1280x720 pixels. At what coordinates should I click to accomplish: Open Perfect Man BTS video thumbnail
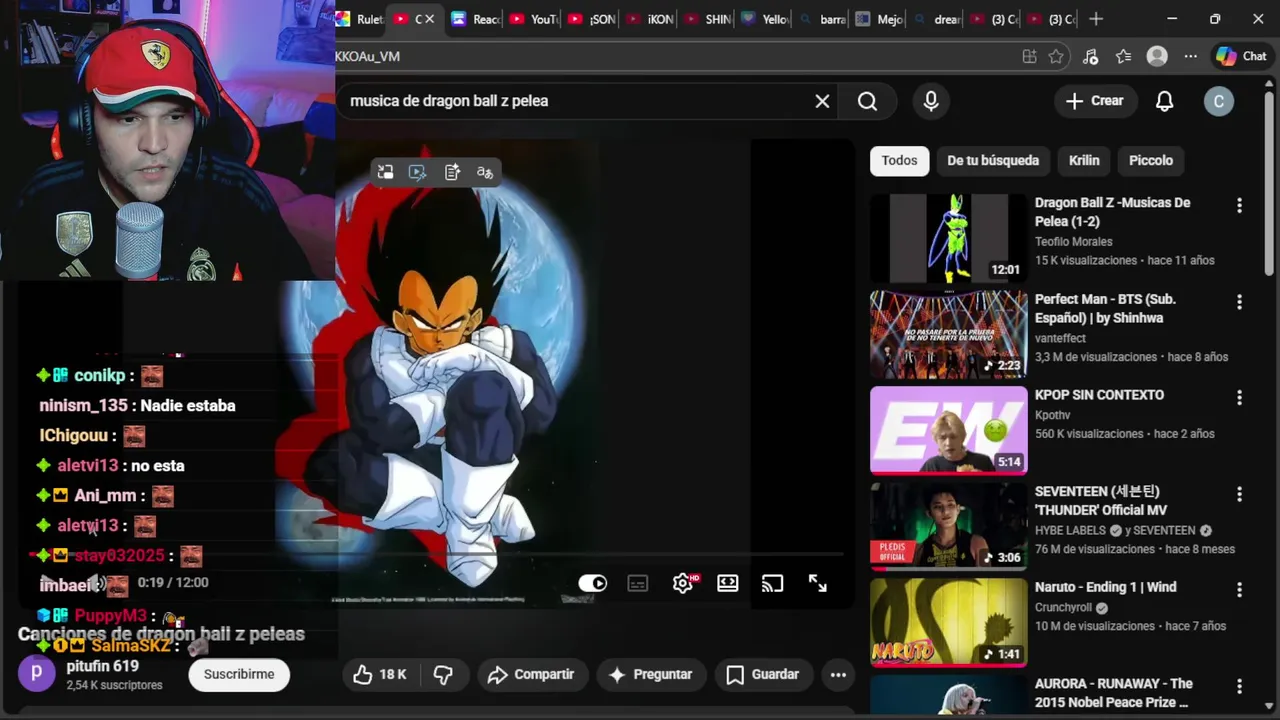[x=948, y=334]
